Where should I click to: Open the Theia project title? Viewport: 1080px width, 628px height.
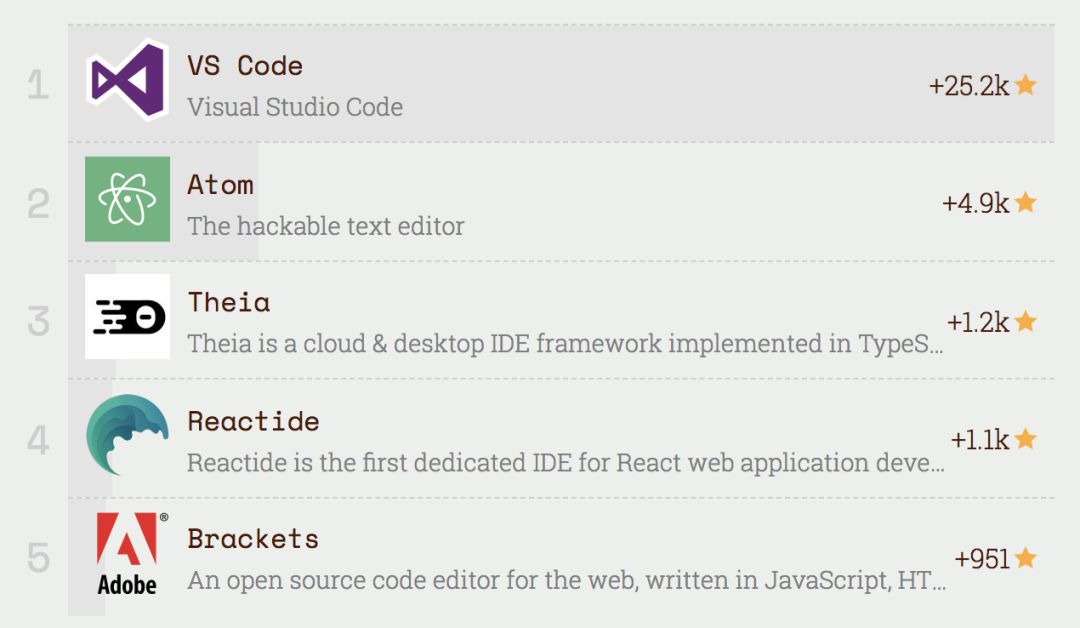[x=229, y=302]
